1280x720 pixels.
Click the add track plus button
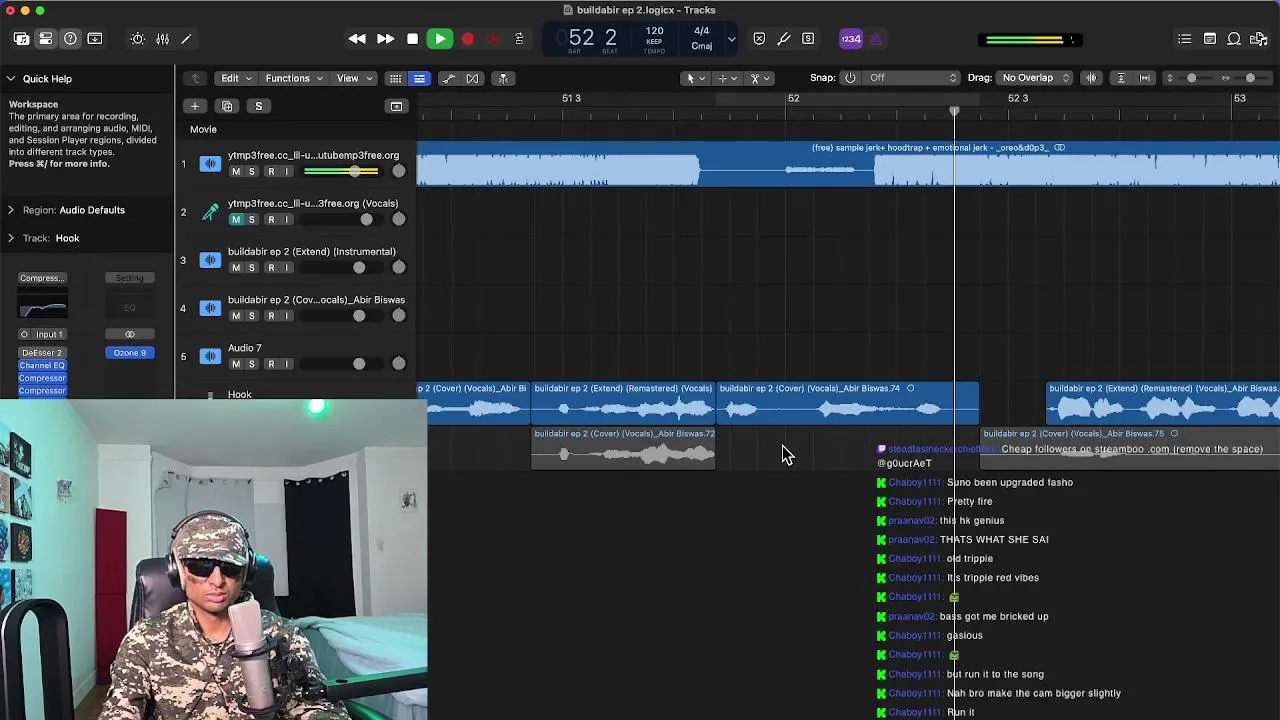[x=195, y=106]
